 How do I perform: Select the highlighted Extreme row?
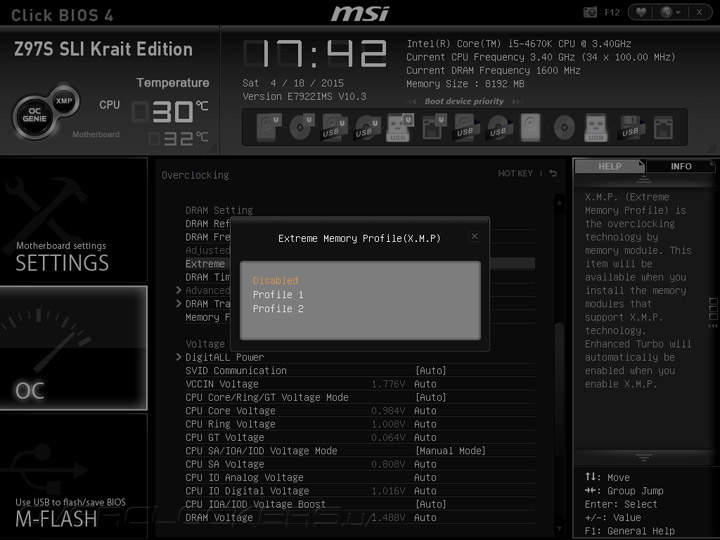click(x=360, y=264)
